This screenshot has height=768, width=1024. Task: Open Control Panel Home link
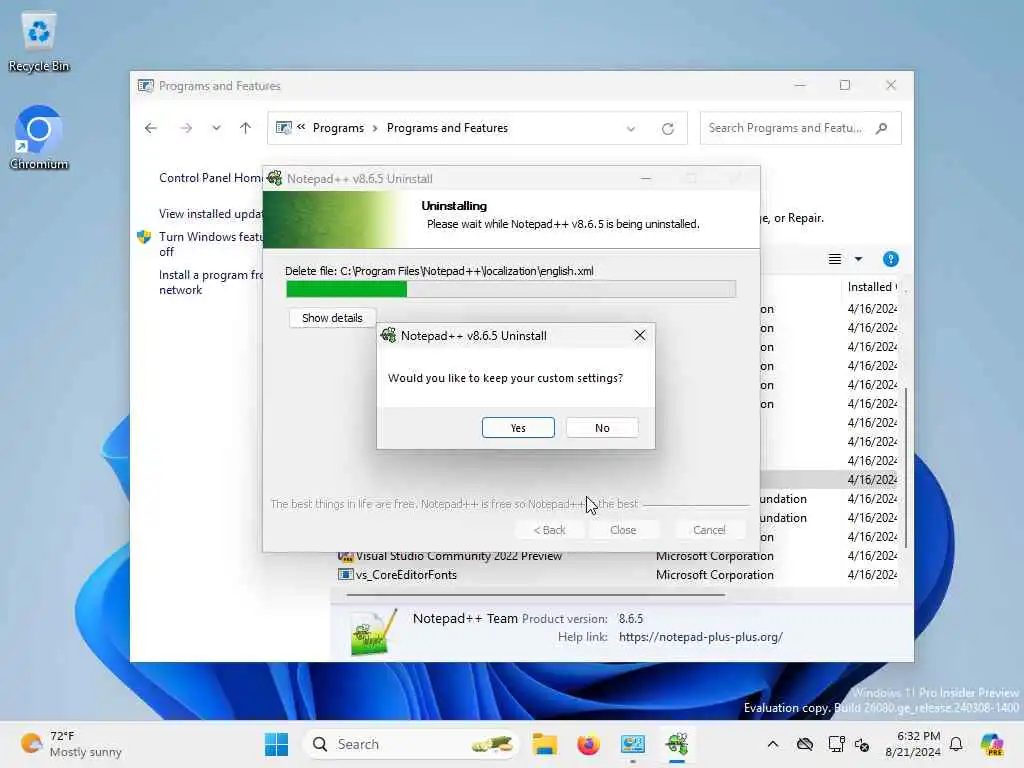point(210,178)
